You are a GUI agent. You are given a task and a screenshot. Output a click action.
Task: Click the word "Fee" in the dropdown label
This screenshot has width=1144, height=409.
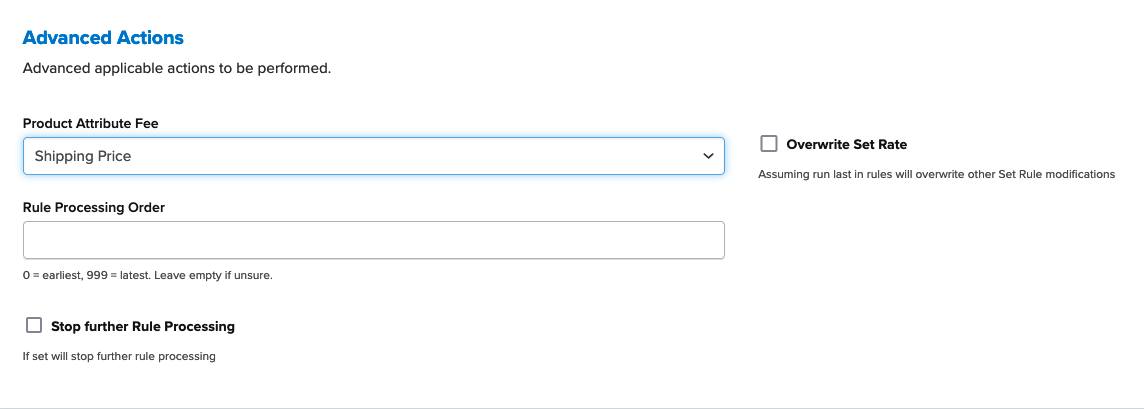(x=146, y=123)
